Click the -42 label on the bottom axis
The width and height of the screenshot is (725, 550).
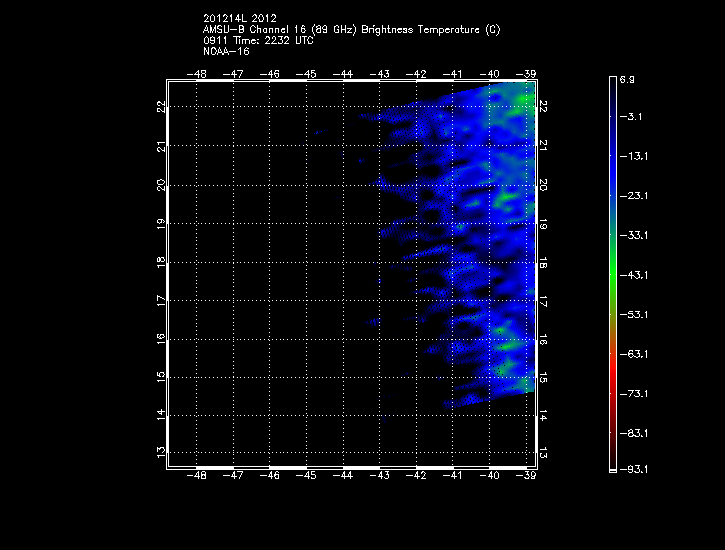(x=417, y=476)
